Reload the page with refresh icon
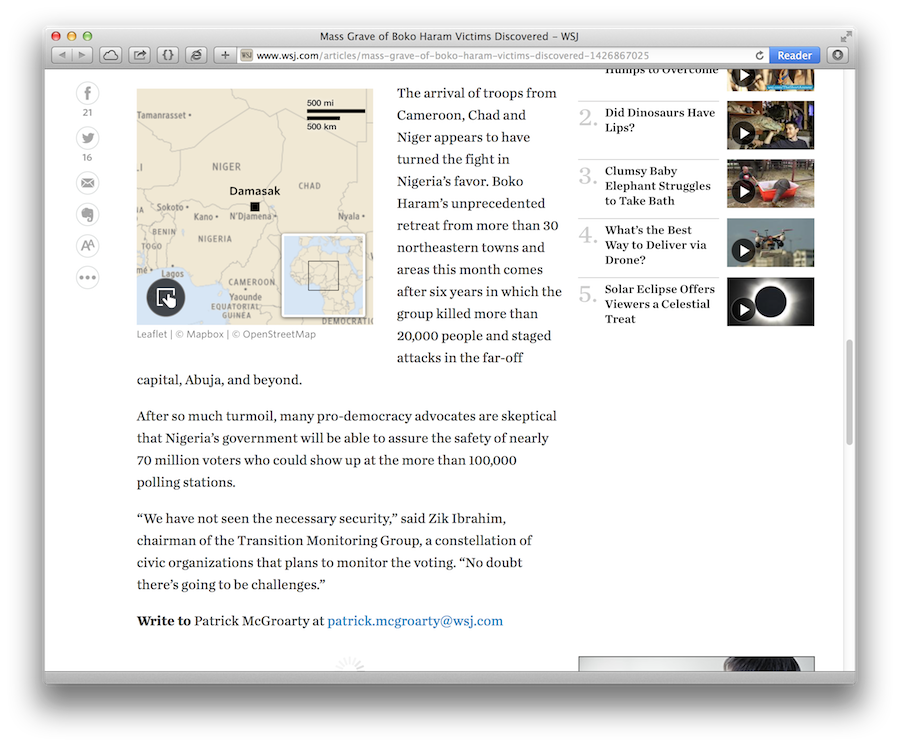Viewport: 900px width, 746px height. point(759,56)
